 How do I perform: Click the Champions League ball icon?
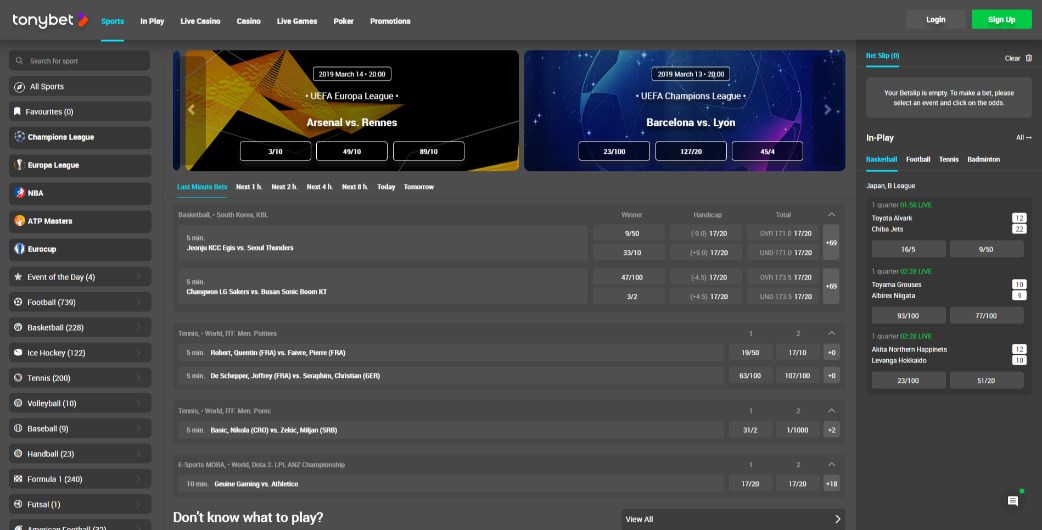19,137
